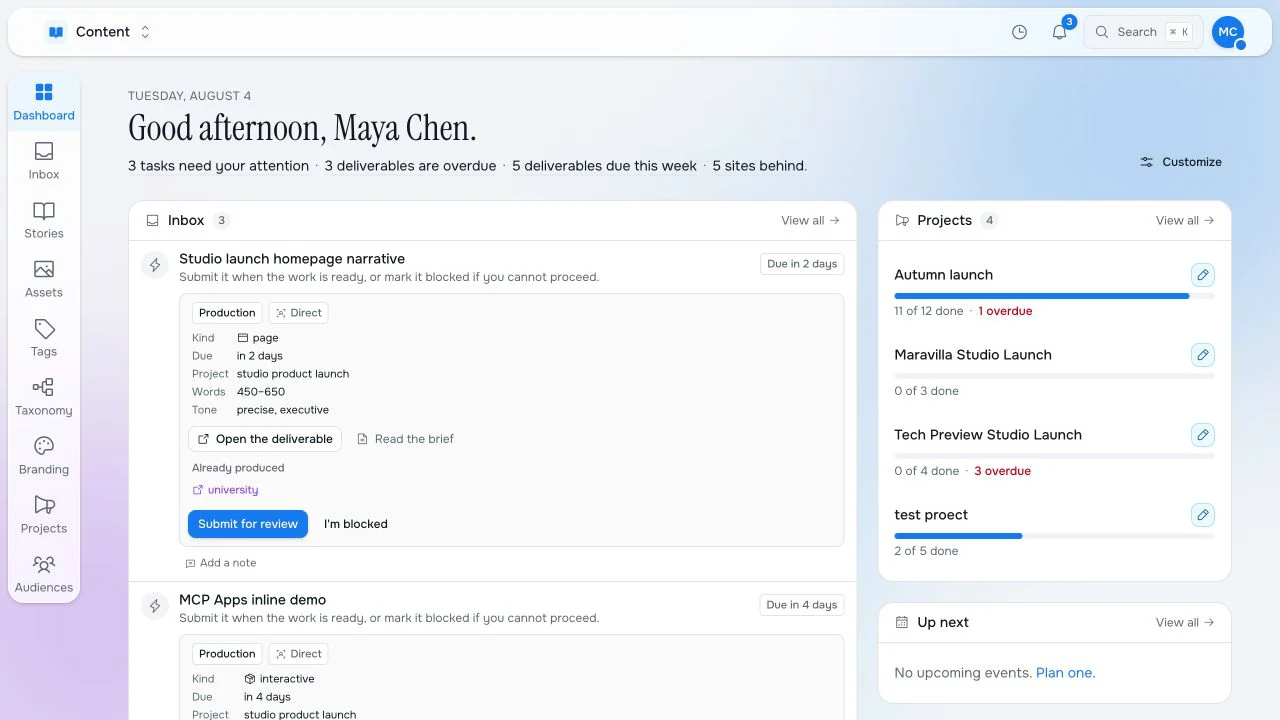Open the Assets section
This screenshot has height=720, width=1280.
coord(44,280)
